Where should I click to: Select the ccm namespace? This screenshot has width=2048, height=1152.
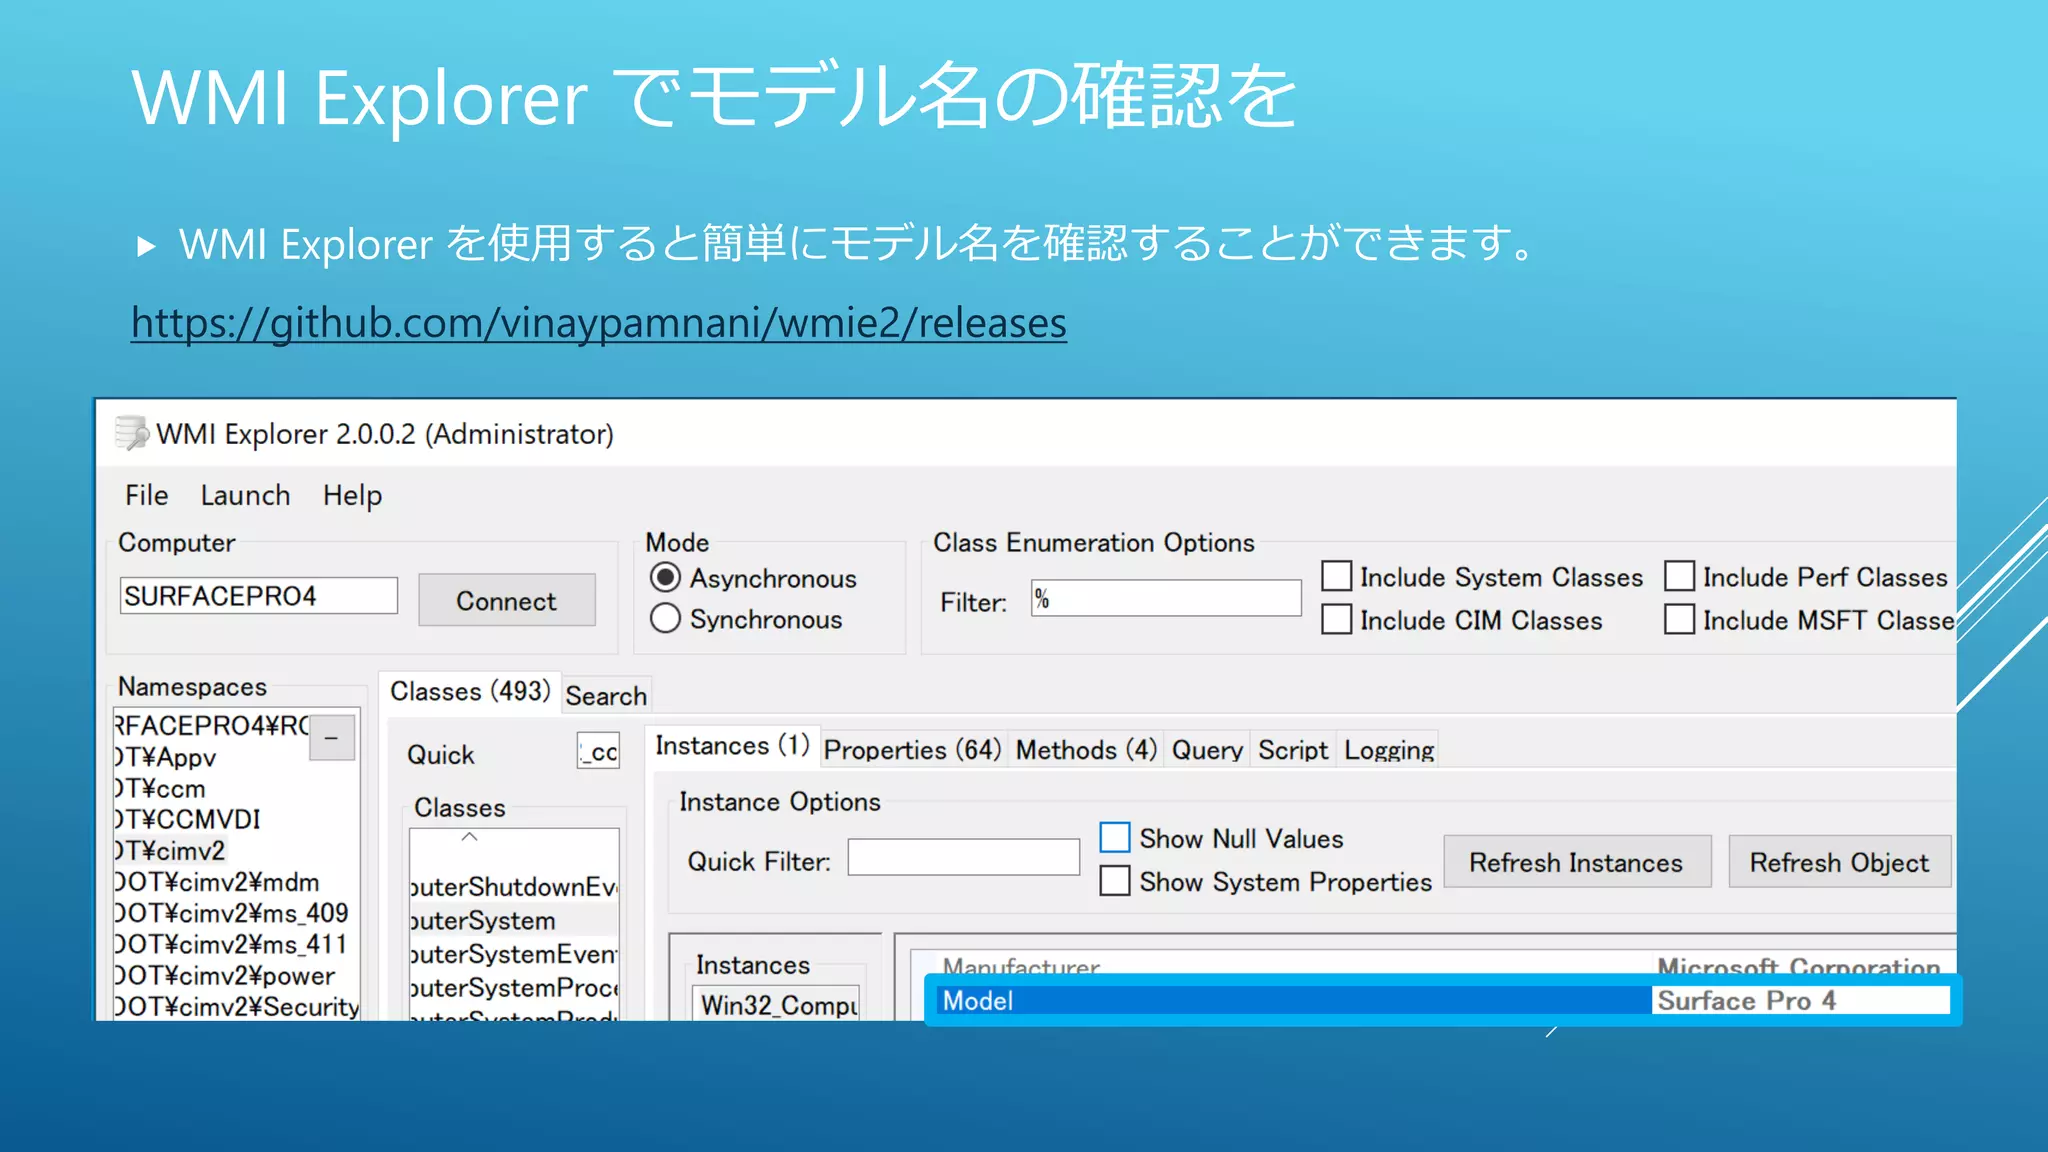pyautogui.click(x=160, y=788)
